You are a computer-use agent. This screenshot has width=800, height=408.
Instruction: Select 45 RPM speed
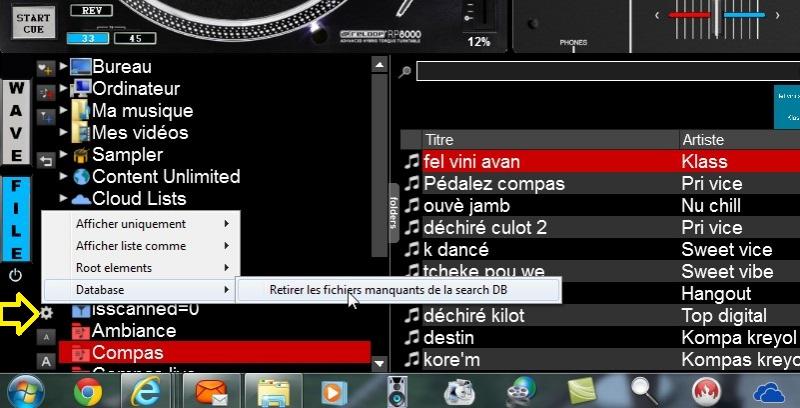[135, 38]
